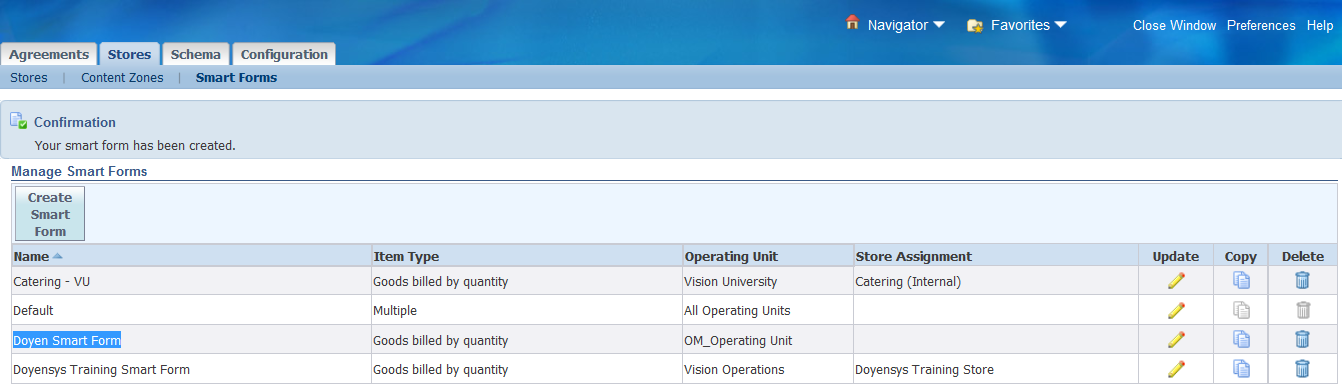
Task: Click the Copy column header
Action: 1241,256
